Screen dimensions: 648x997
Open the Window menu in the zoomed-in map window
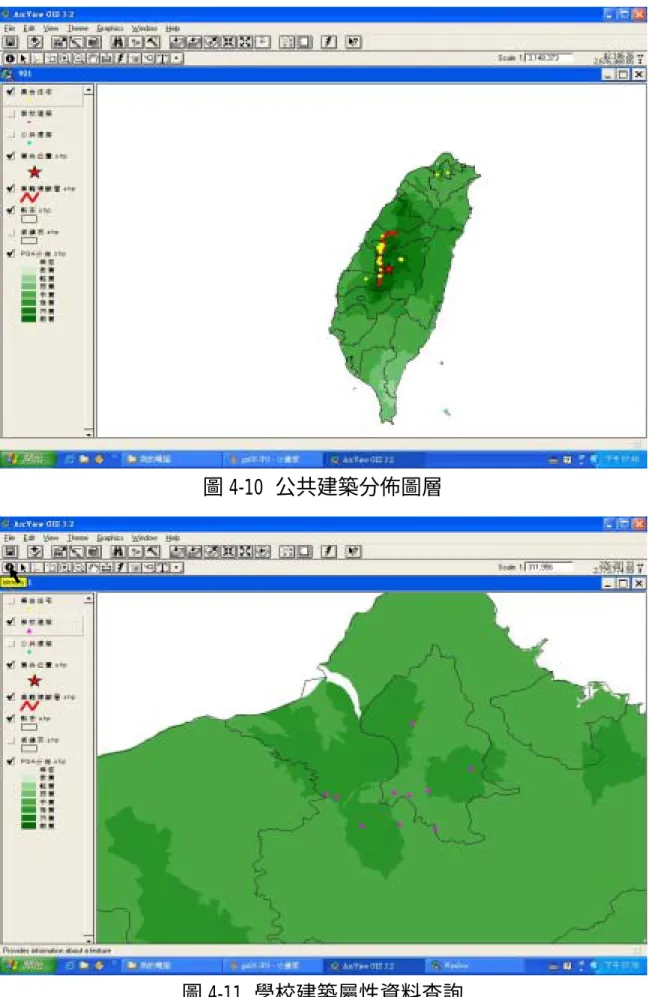coord(144,538)
